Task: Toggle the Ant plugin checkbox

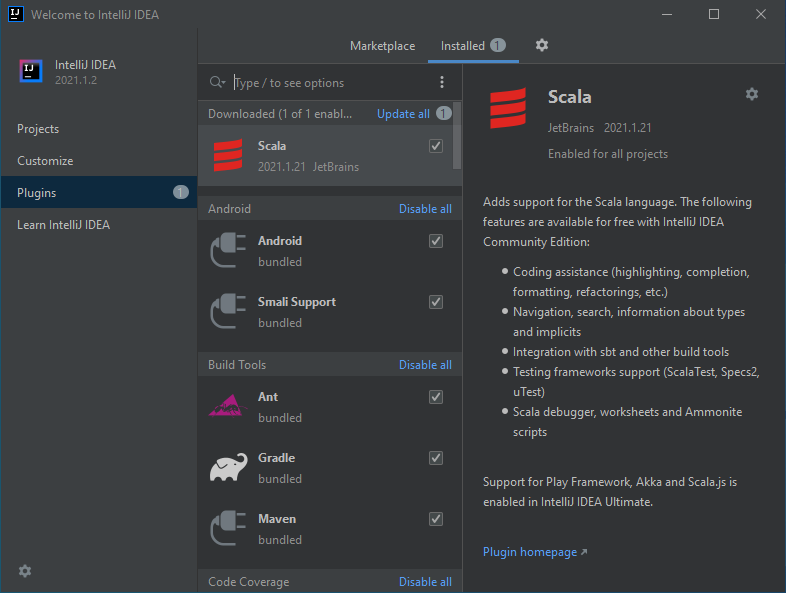Action: coord(436,397)
